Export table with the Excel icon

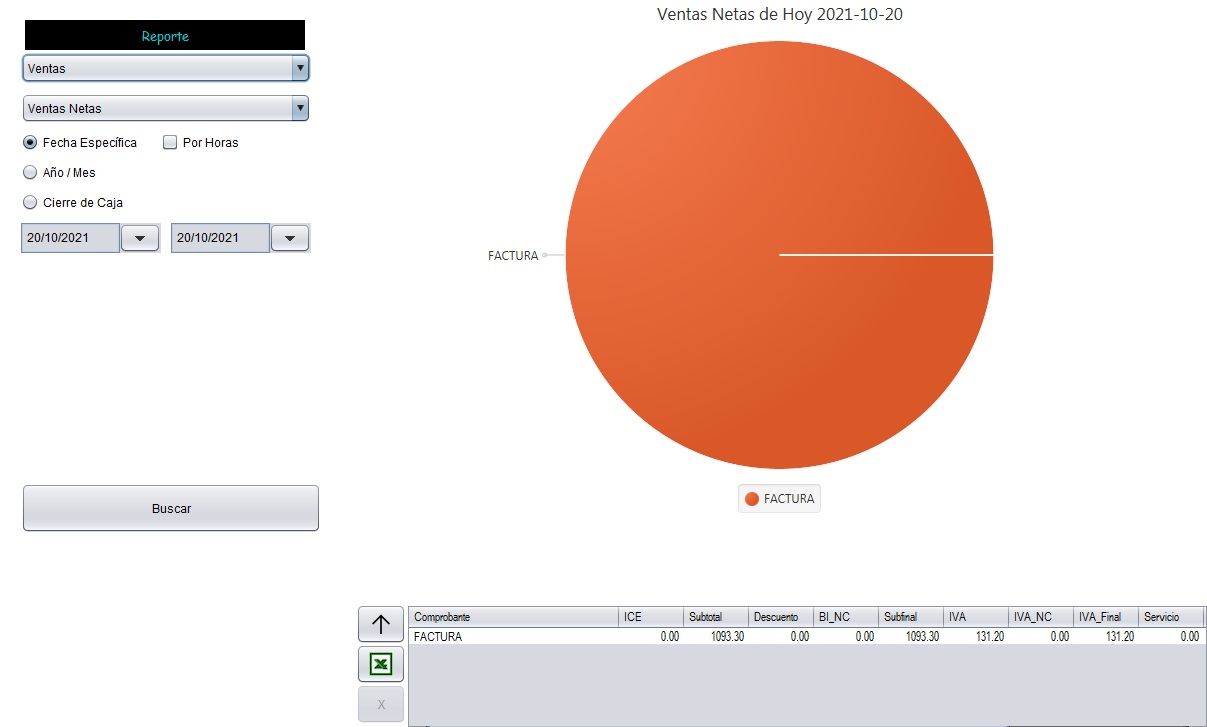pos(380,664)
